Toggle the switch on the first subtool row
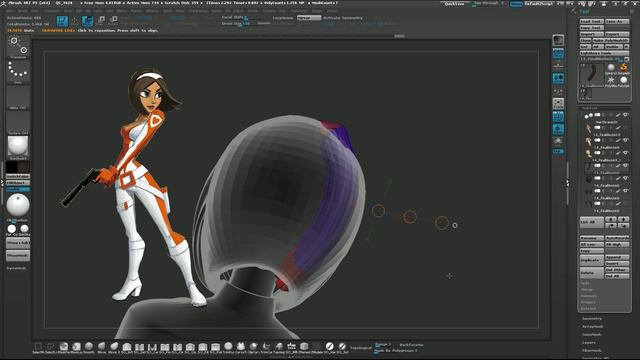 pos(597,115)
